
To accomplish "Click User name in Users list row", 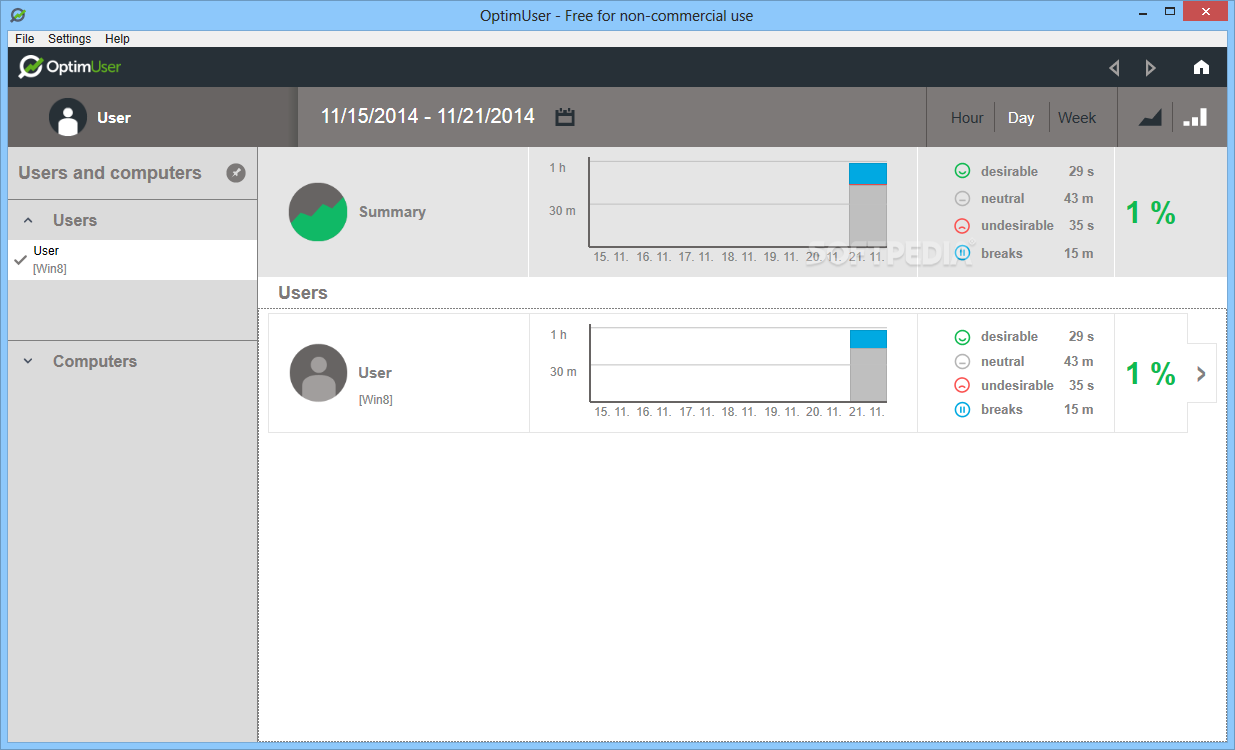I will (375, 373).
